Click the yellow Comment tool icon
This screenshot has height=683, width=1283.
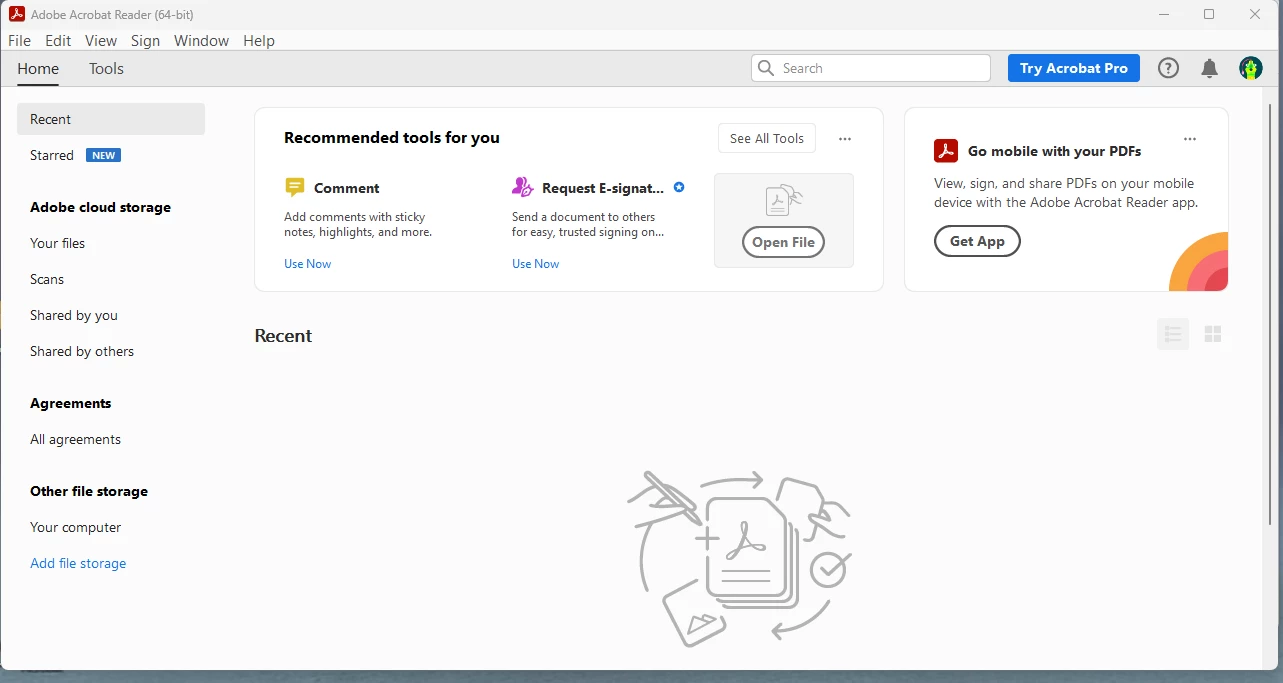[x=294, y=187]
